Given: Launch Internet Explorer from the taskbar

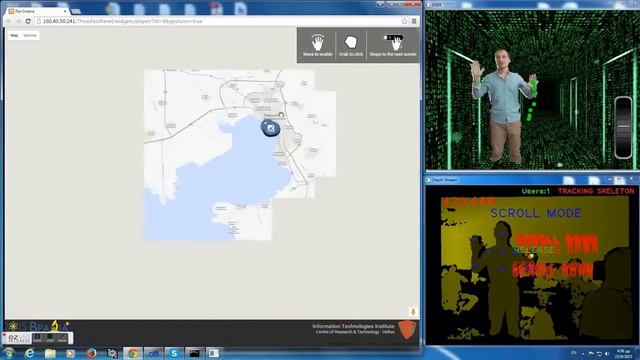Looking at the screenshot, I should tap(29, 353).
